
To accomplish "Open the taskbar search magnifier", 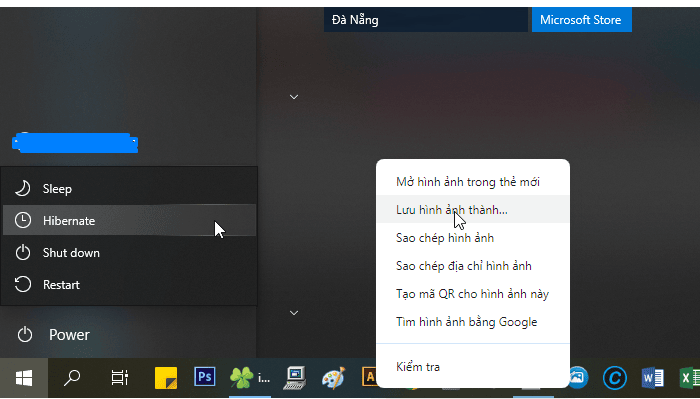I will 72,378.
